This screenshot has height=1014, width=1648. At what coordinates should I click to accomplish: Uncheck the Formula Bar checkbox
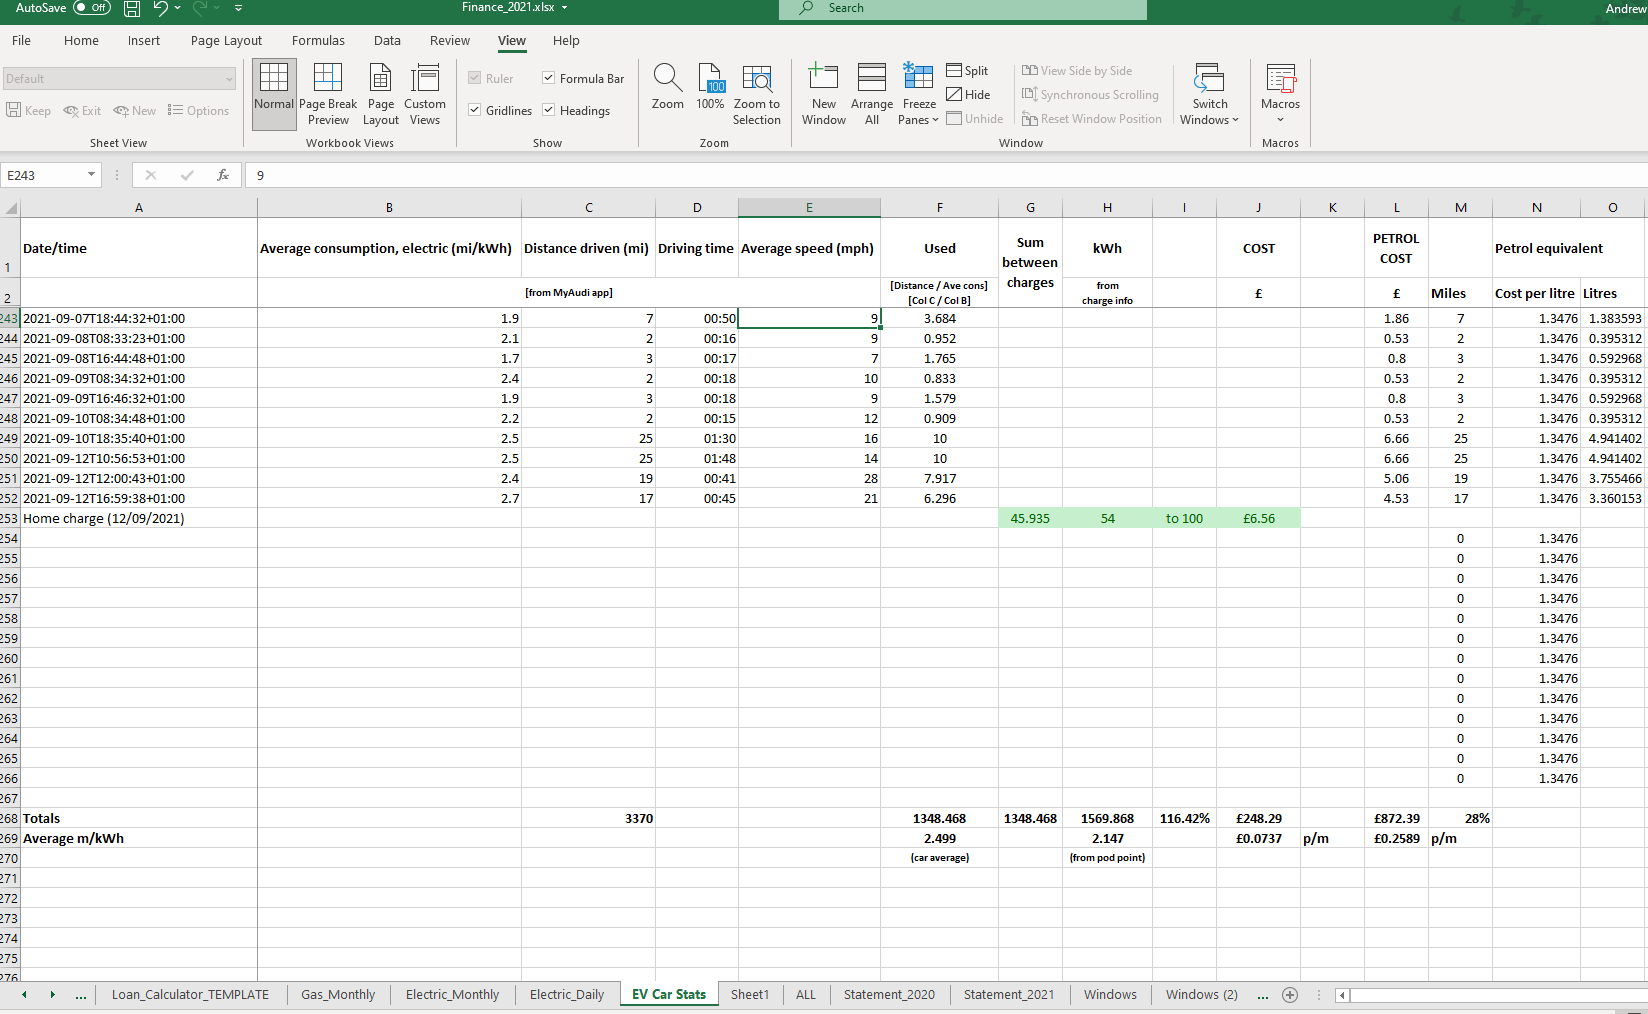[x=549, y=78]
